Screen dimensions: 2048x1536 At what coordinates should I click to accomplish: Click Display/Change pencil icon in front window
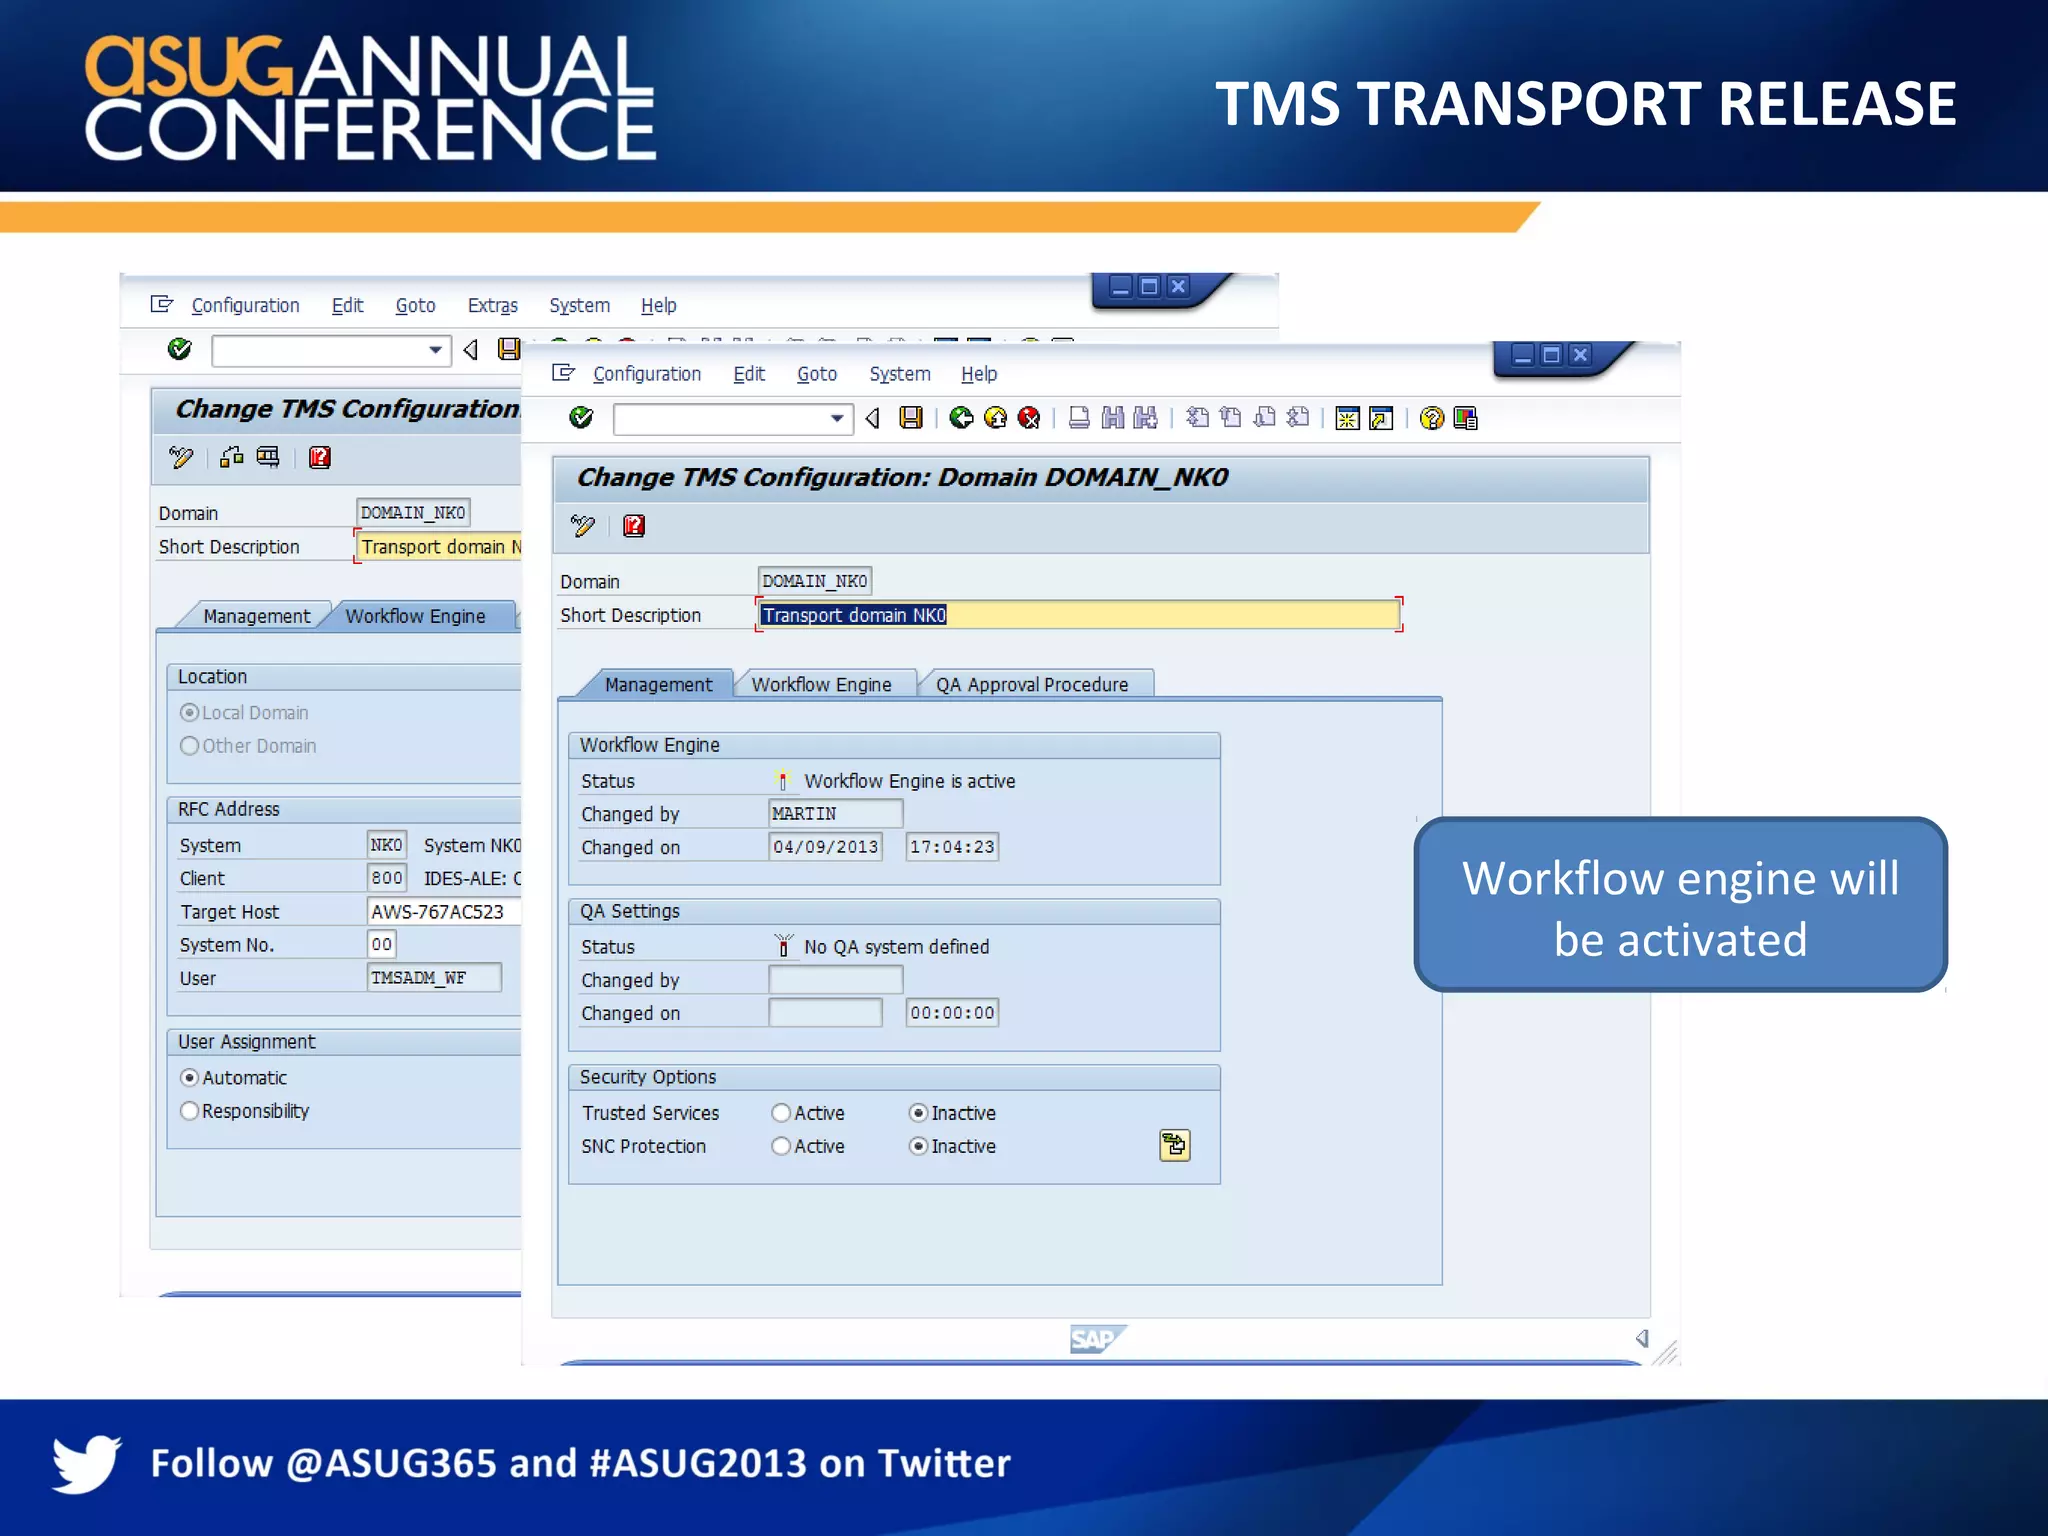583,526
